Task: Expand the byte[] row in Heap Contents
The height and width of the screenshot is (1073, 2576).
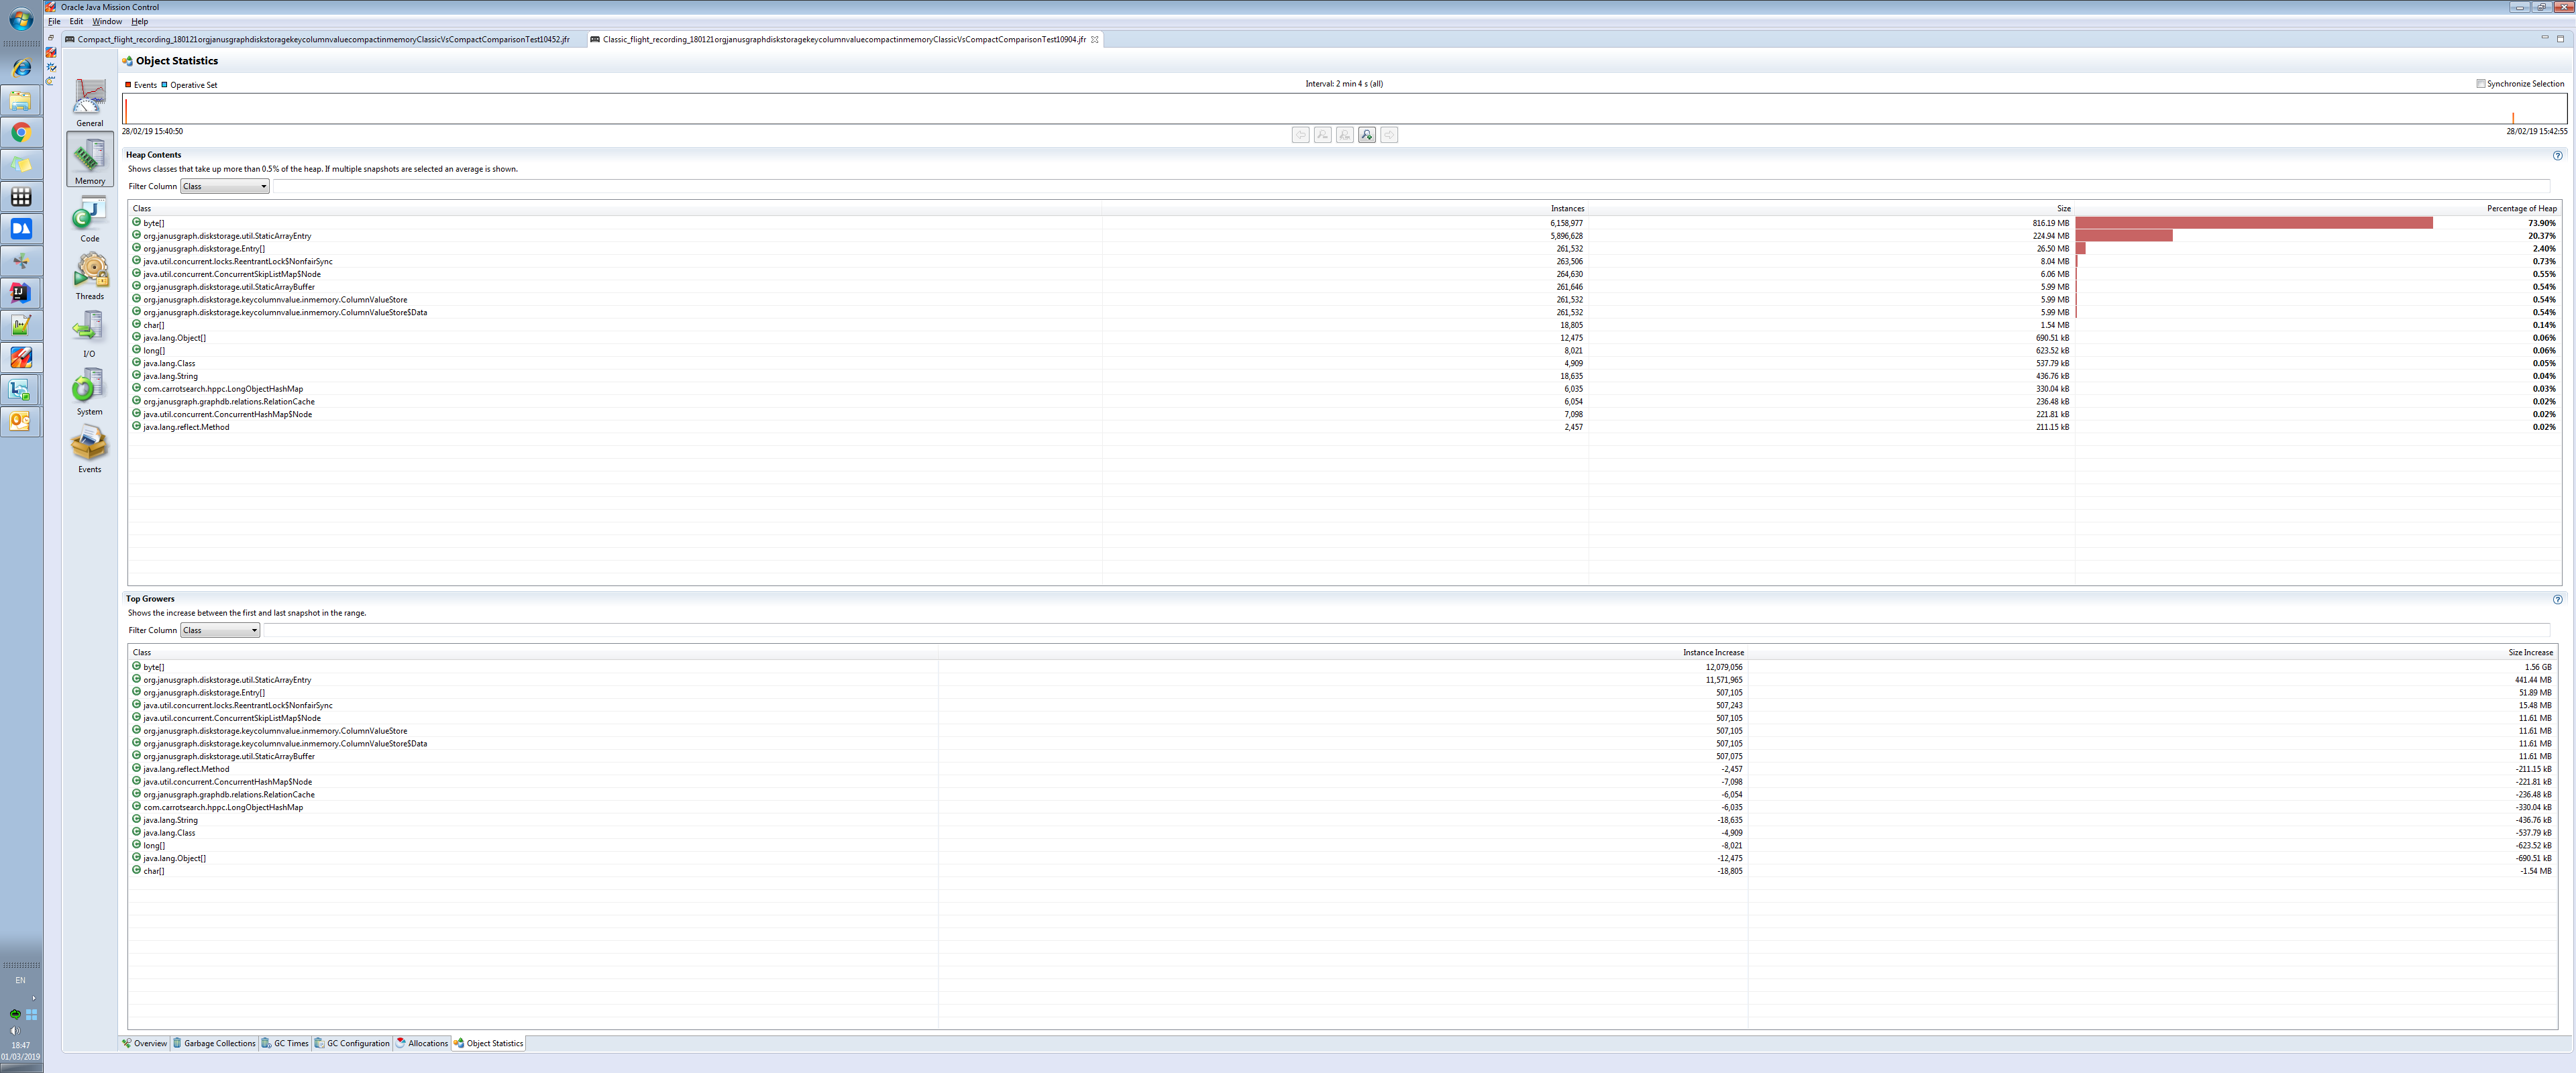Action: click(136, 222)
